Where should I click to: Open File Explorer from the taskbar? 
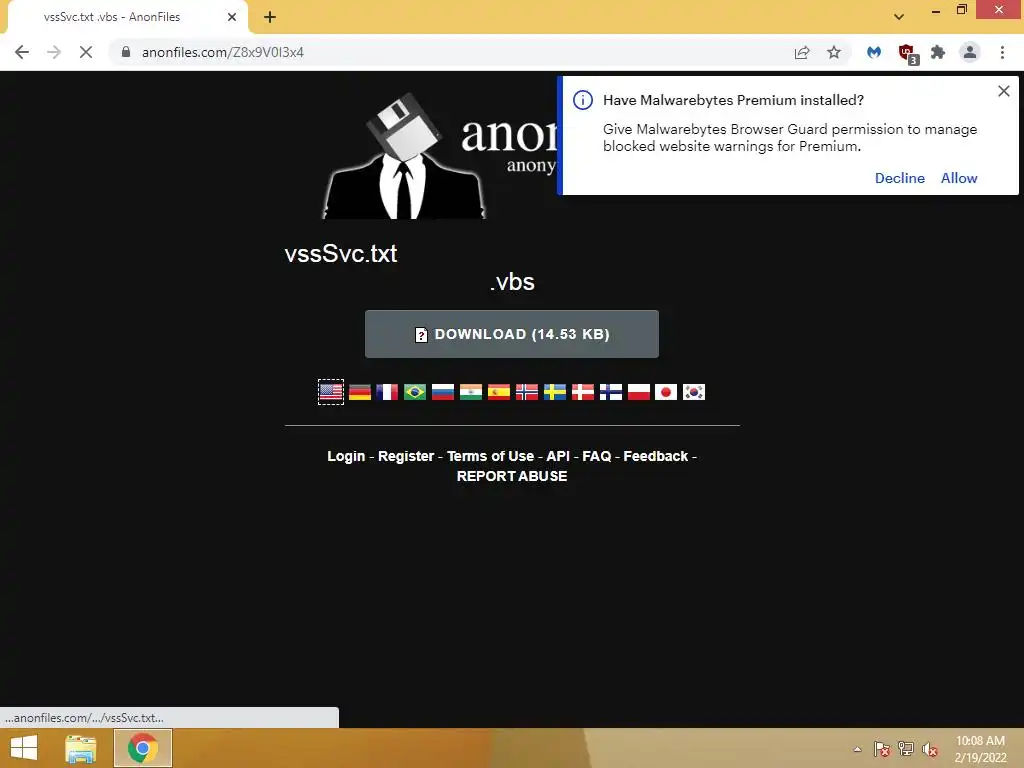pos(81,748)
